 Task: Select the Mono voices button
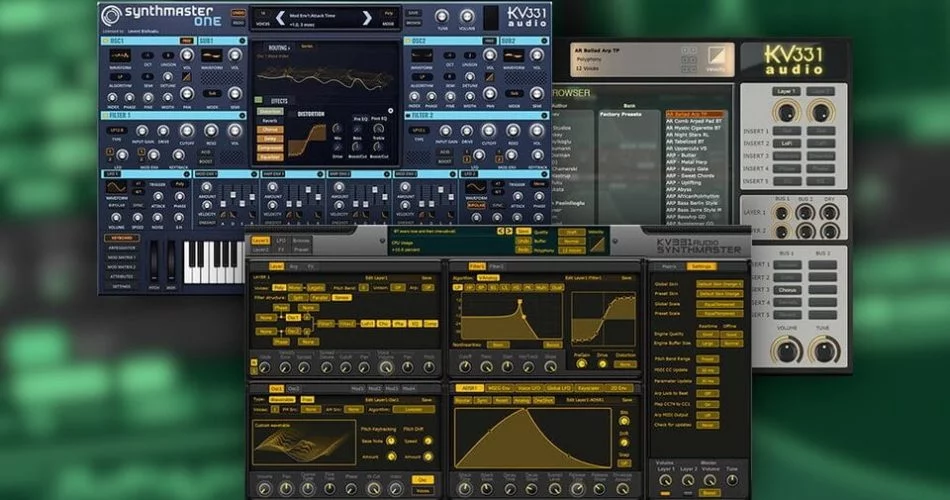(294, 288)
